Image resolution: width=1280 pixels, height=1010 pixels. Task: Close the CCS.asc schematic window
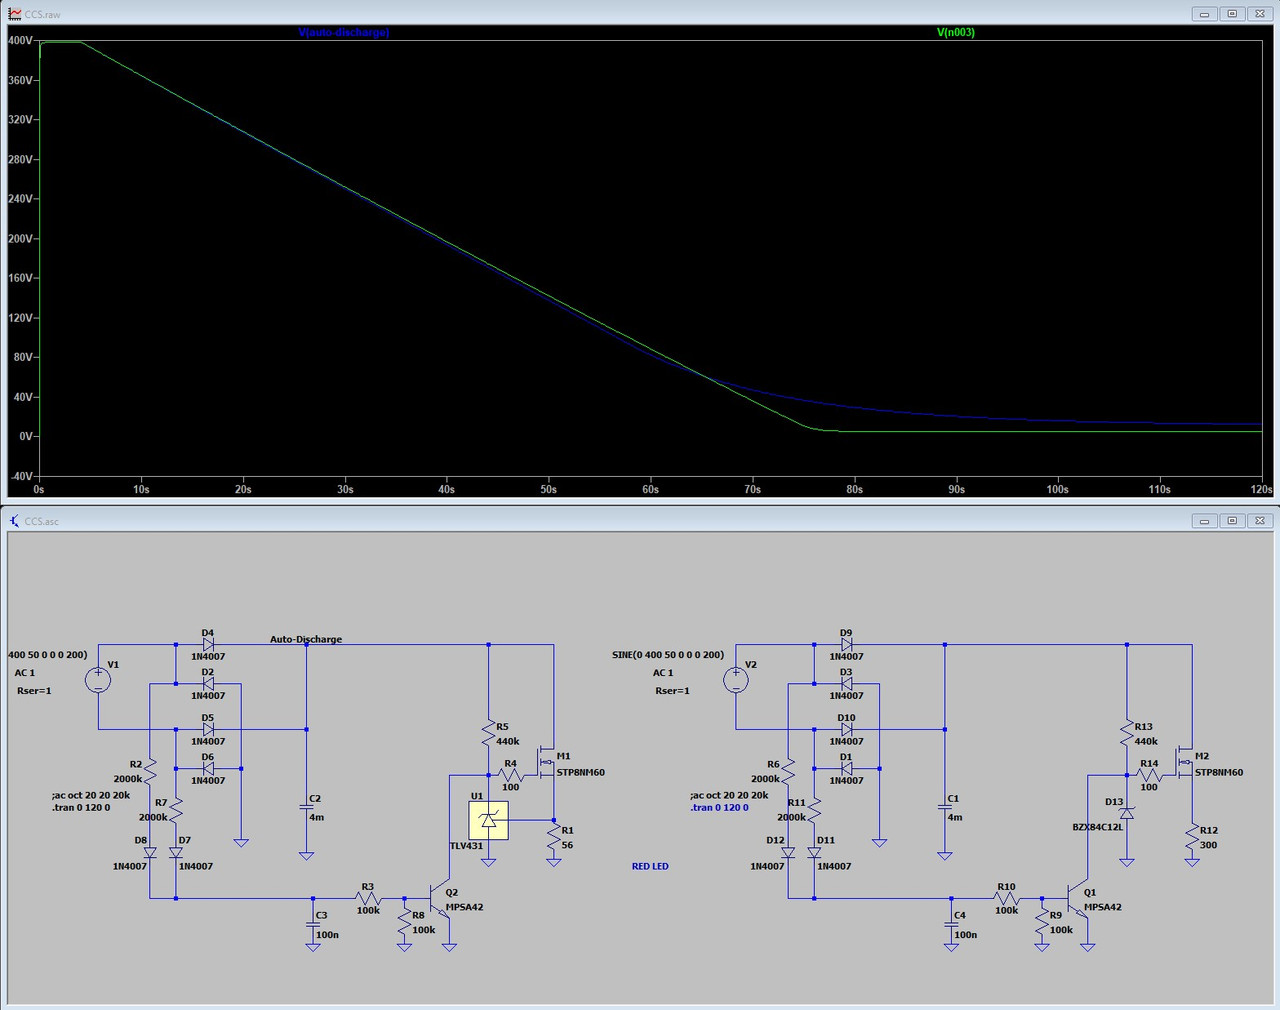click(1260, 521)
